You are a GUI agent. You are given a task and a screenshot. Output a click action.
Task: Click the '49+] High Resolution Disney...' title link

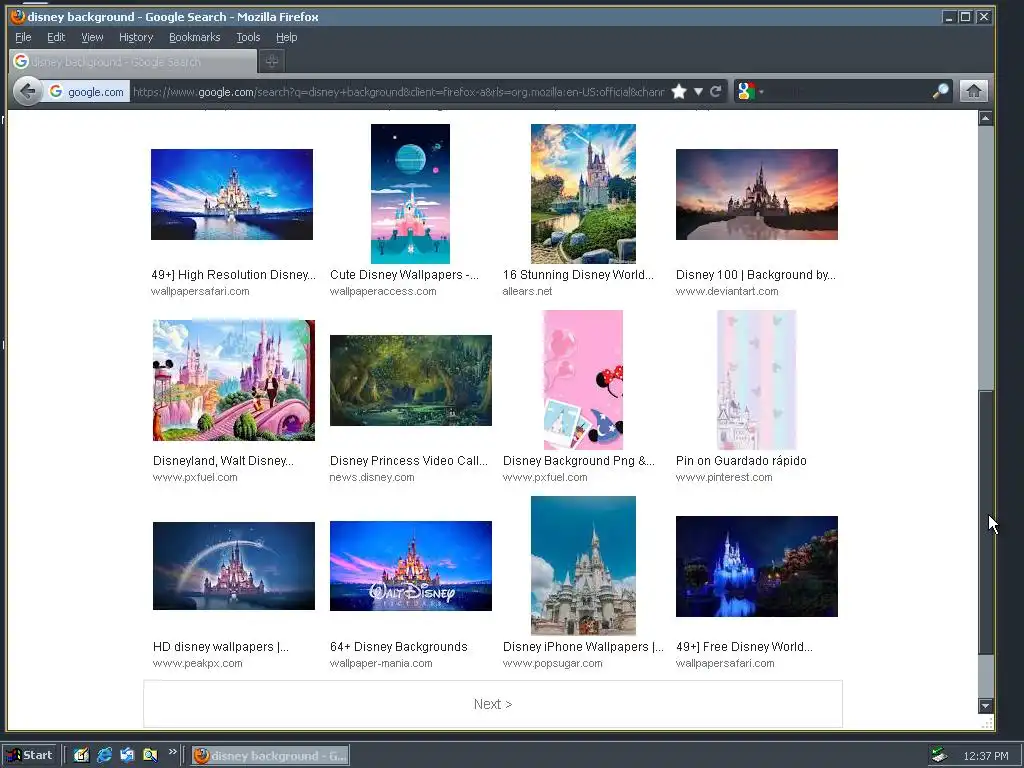[x=233, y=275]
